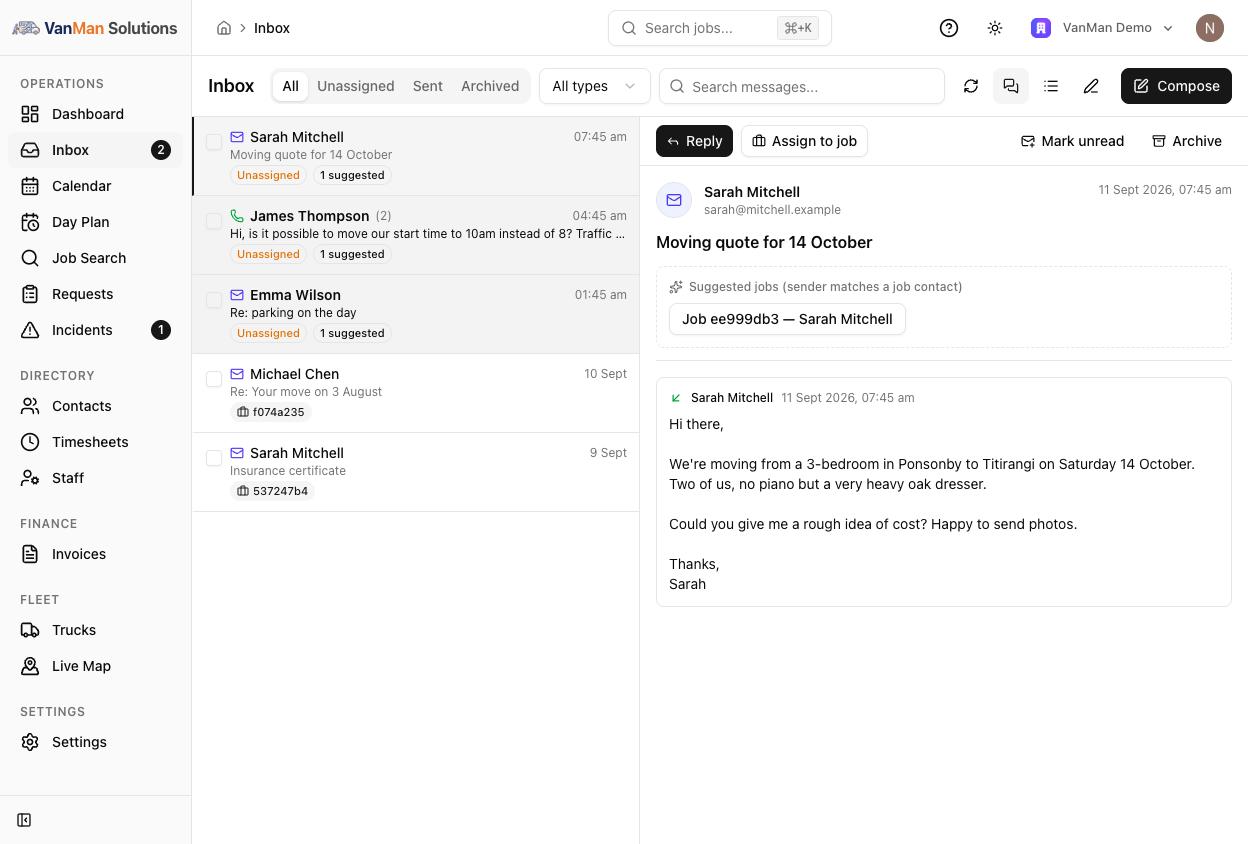The image size is (1248, 844).
Task: Click the VanMan Solutions logo
Action: coord(95,28)
